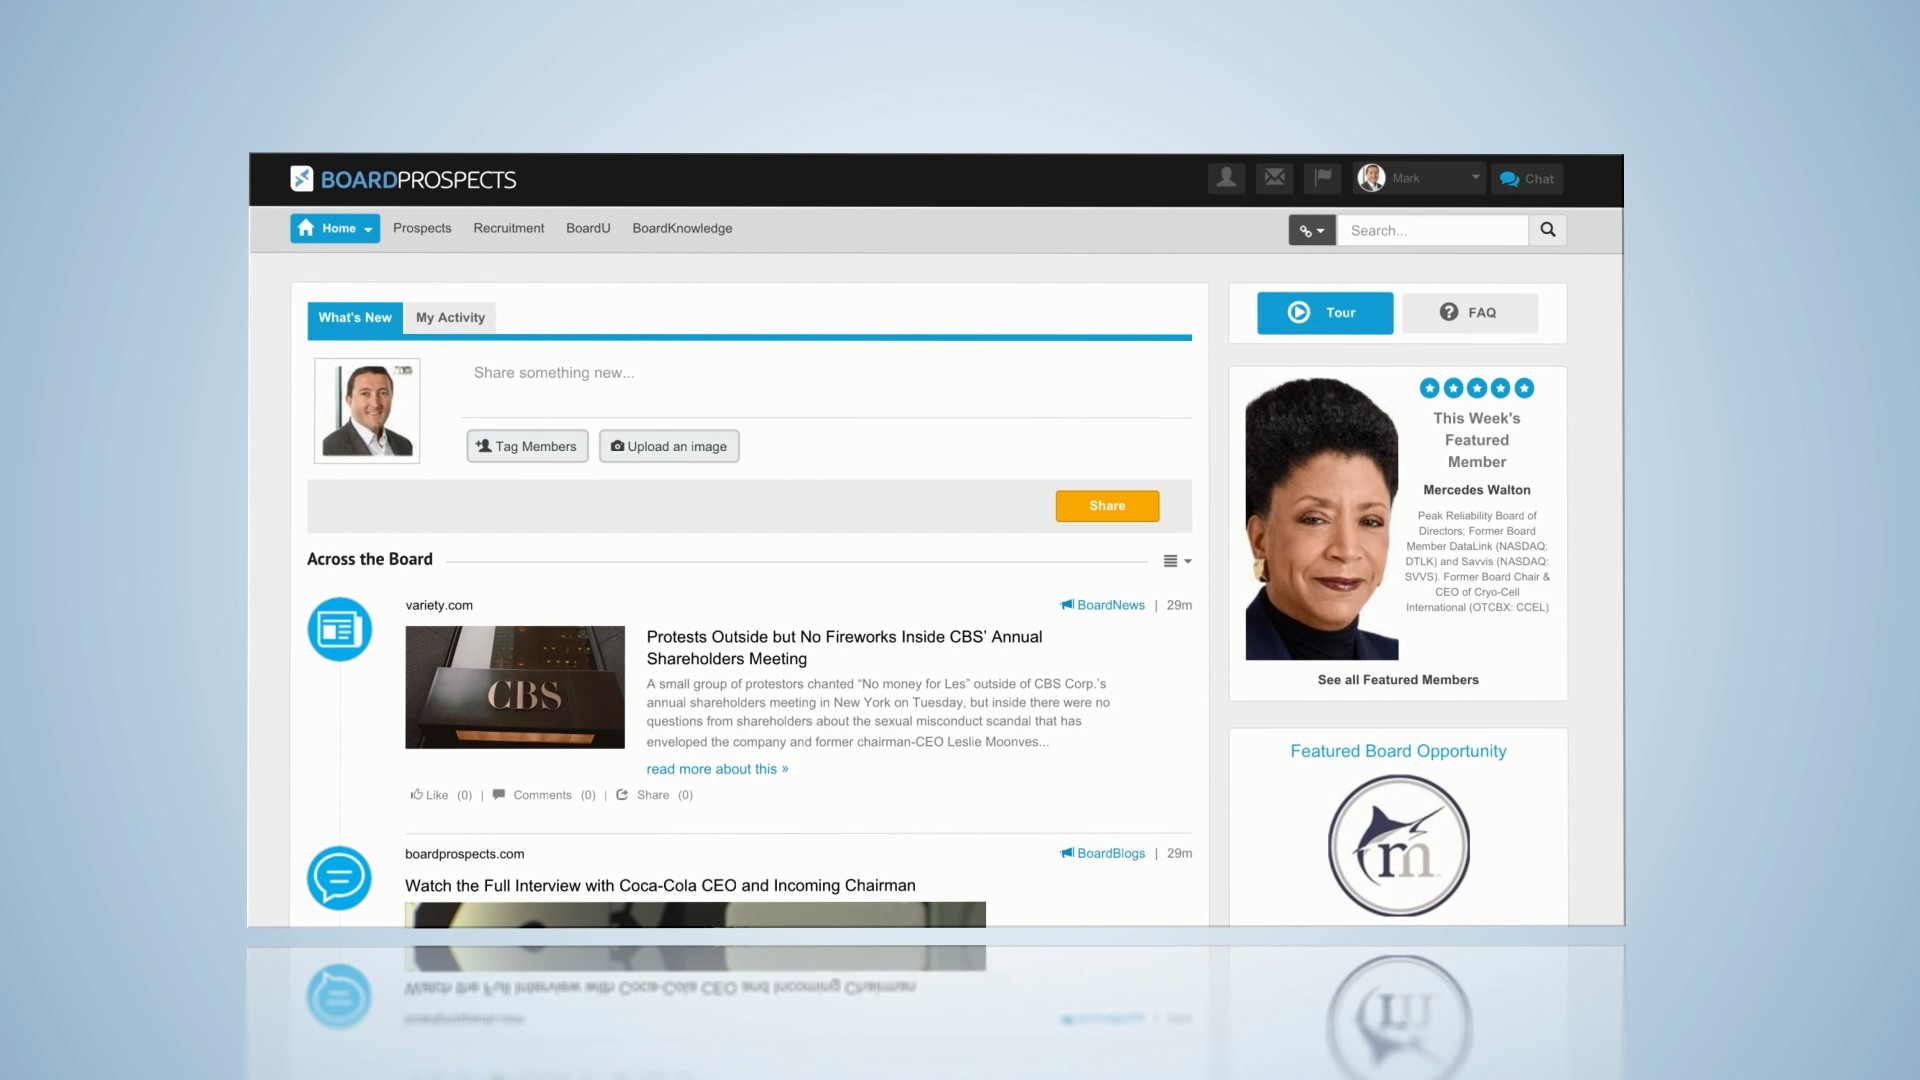Viewport: 1920px width, 1080px height.
Task: Open the BoardKnowledge menu item
Action: click(682, 228)
